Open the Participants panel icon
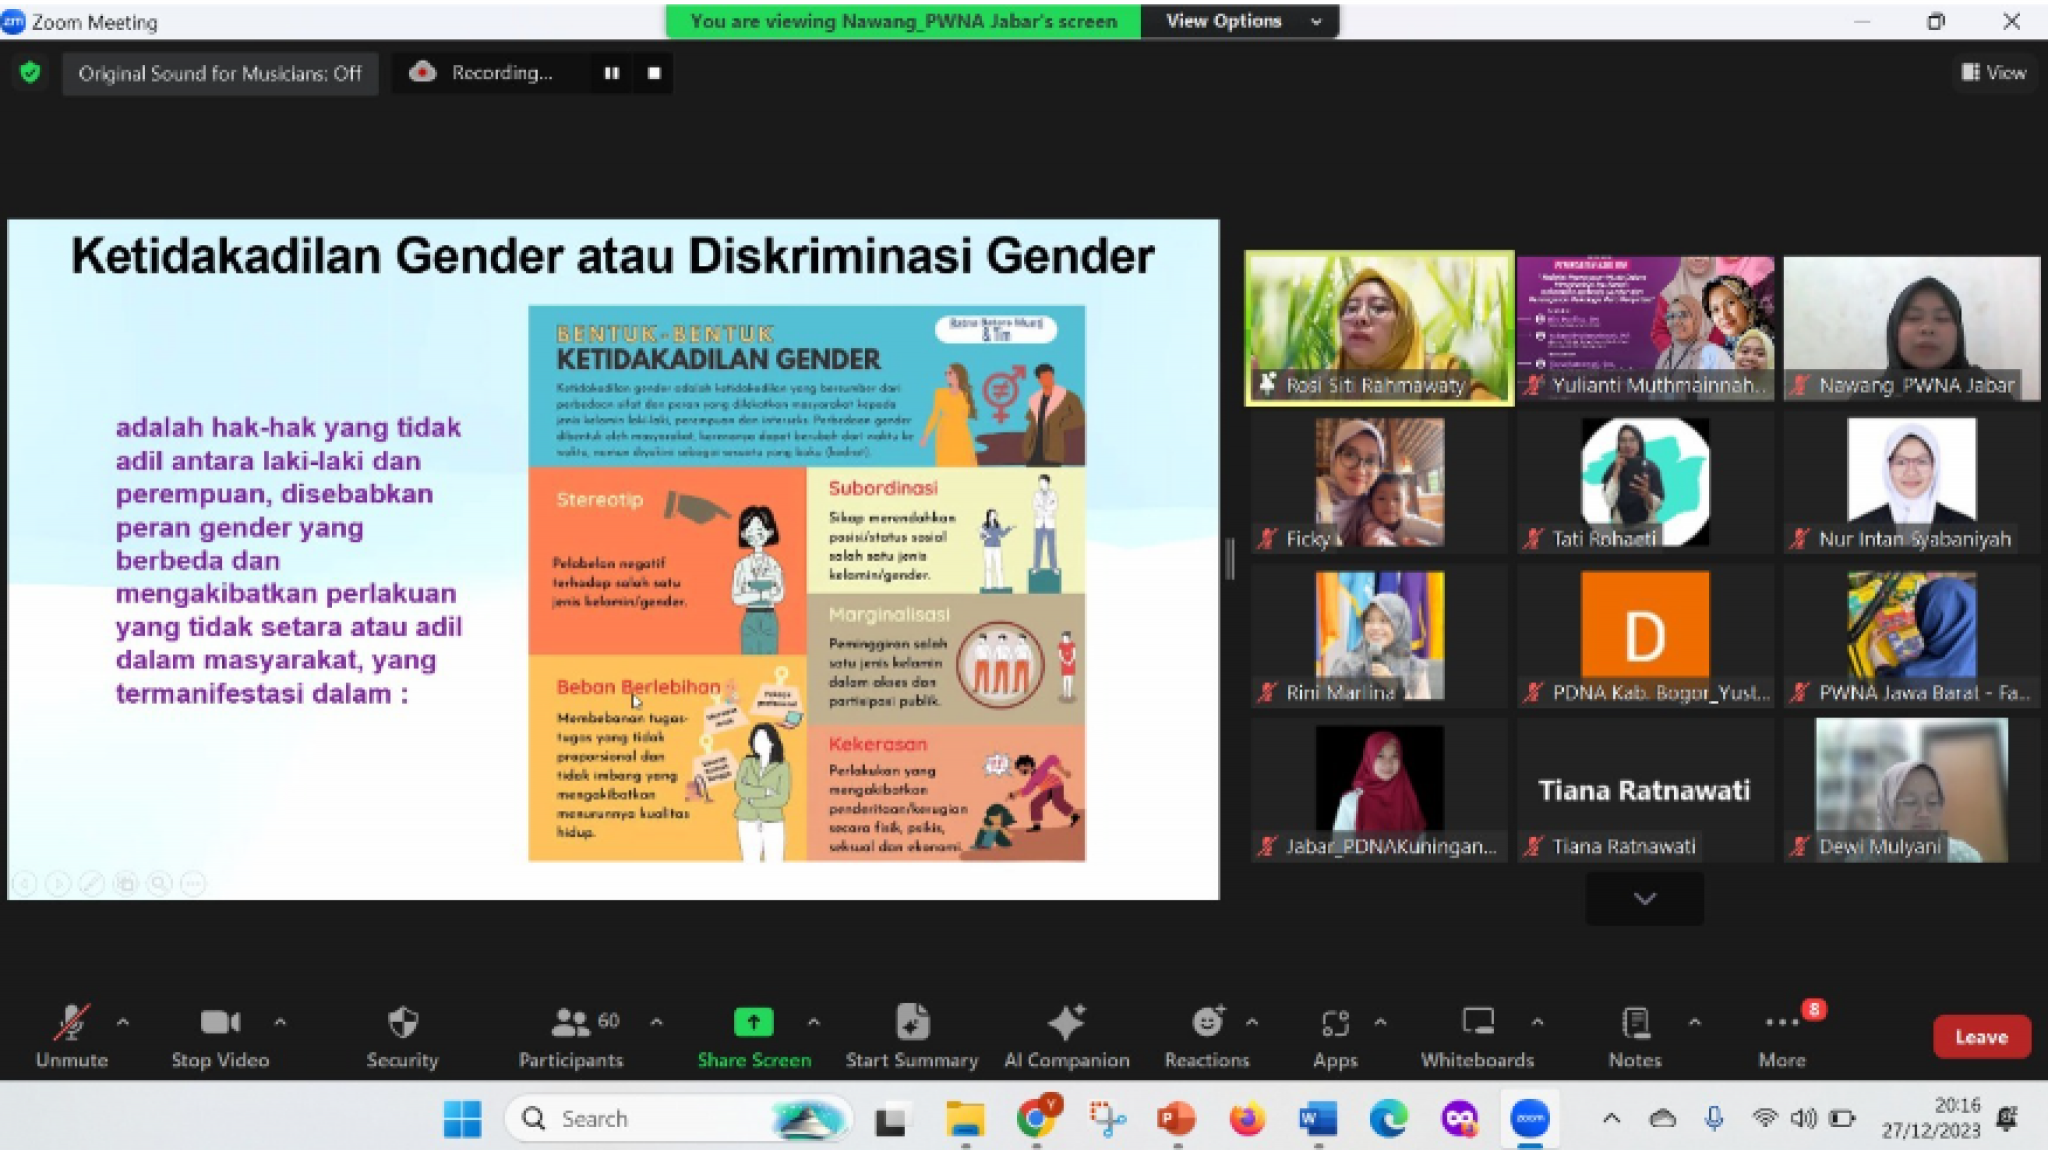The width and height of the screenshot is (2048, 1150). (x=571, y=1023)
